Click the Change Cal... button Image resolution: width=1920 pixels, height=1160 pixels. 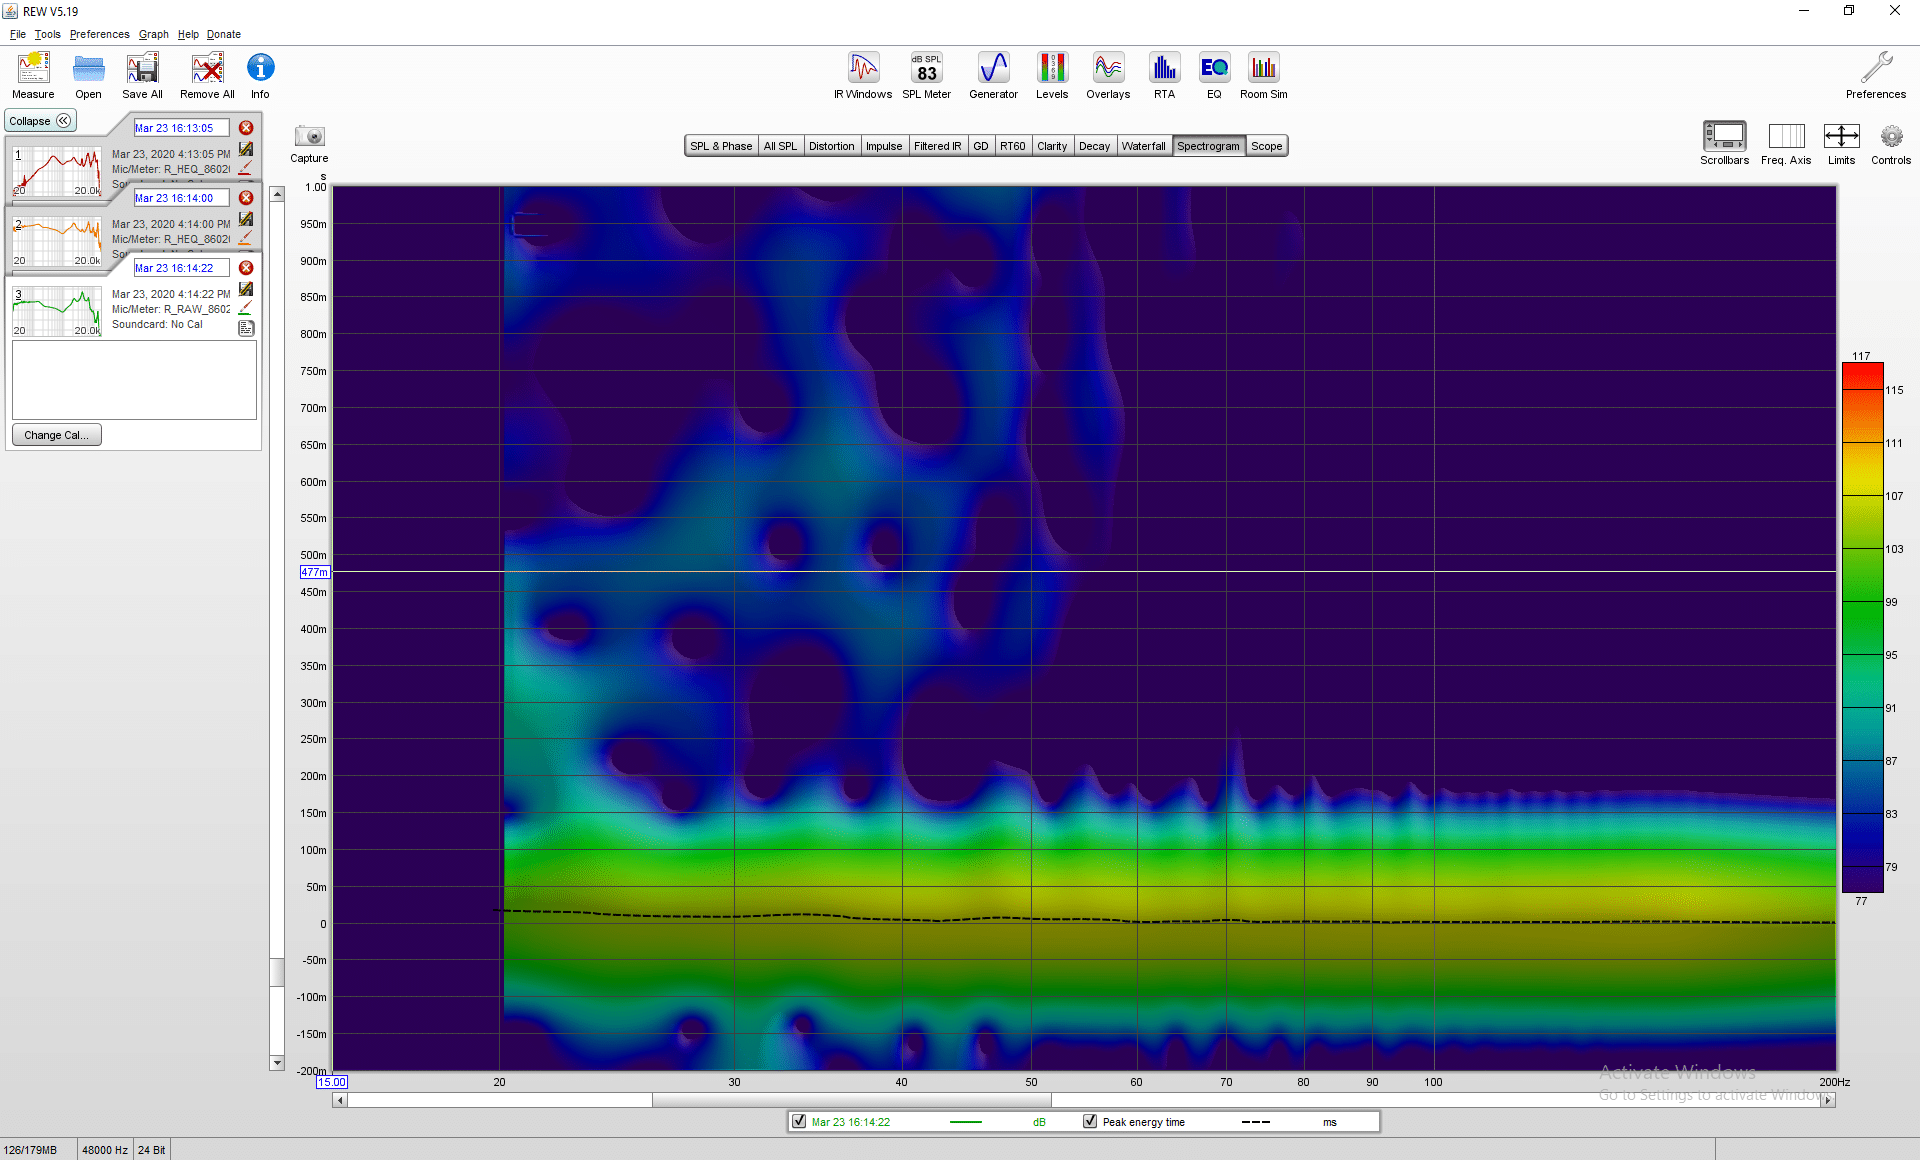(57, 435)
